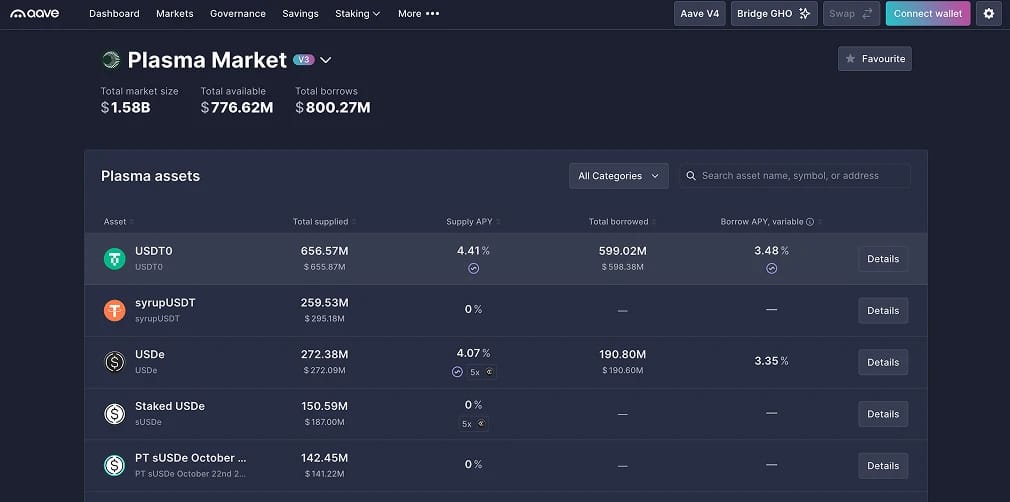Click the USDe token icon
The width and height of the screenshot is (1010, 502).
coord(115,362)
